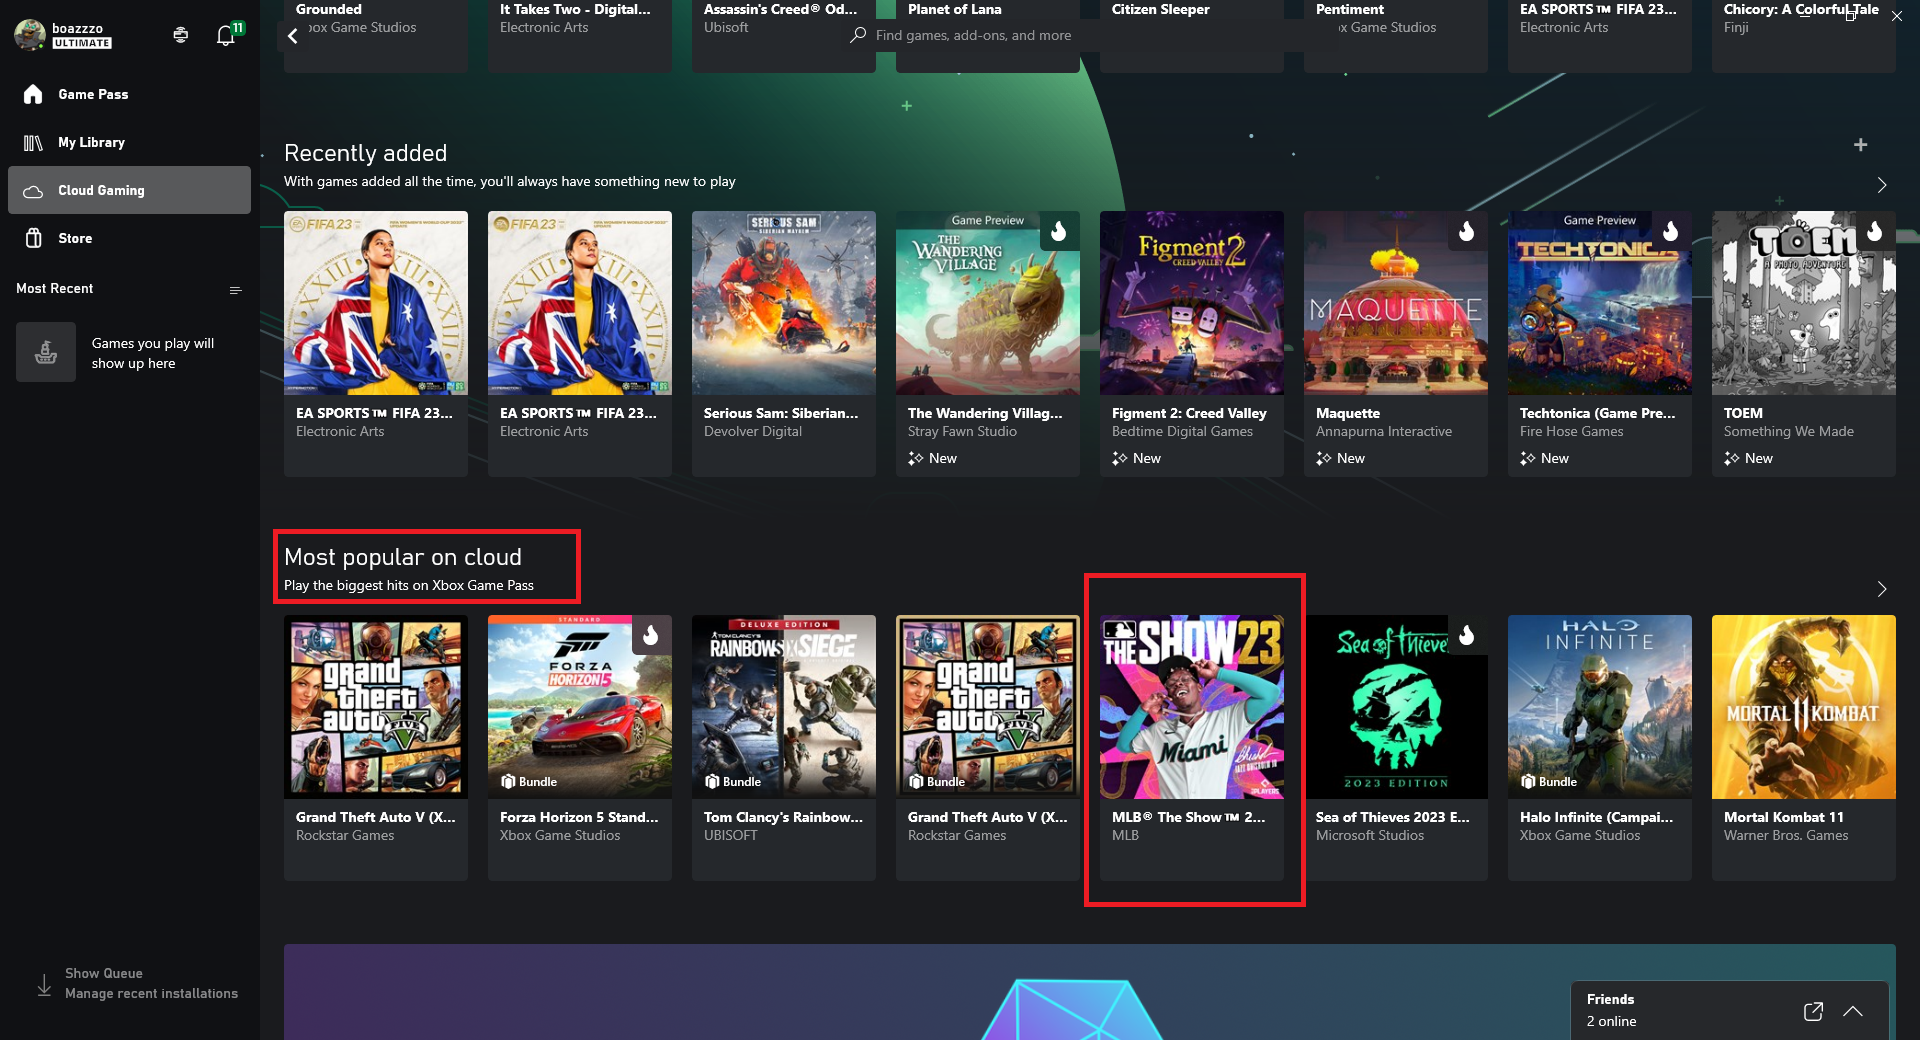Expand the Friends panel chevron
This screenshot has width=1920, height=1040.
1853,1011
